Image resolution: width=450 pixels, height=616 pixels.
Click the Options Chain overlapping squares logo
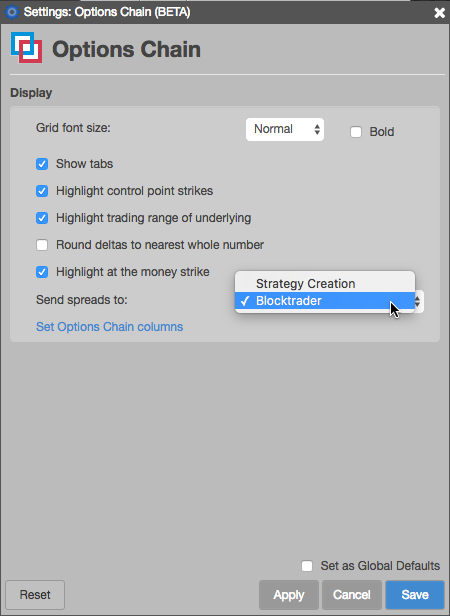tap(27, 48)
